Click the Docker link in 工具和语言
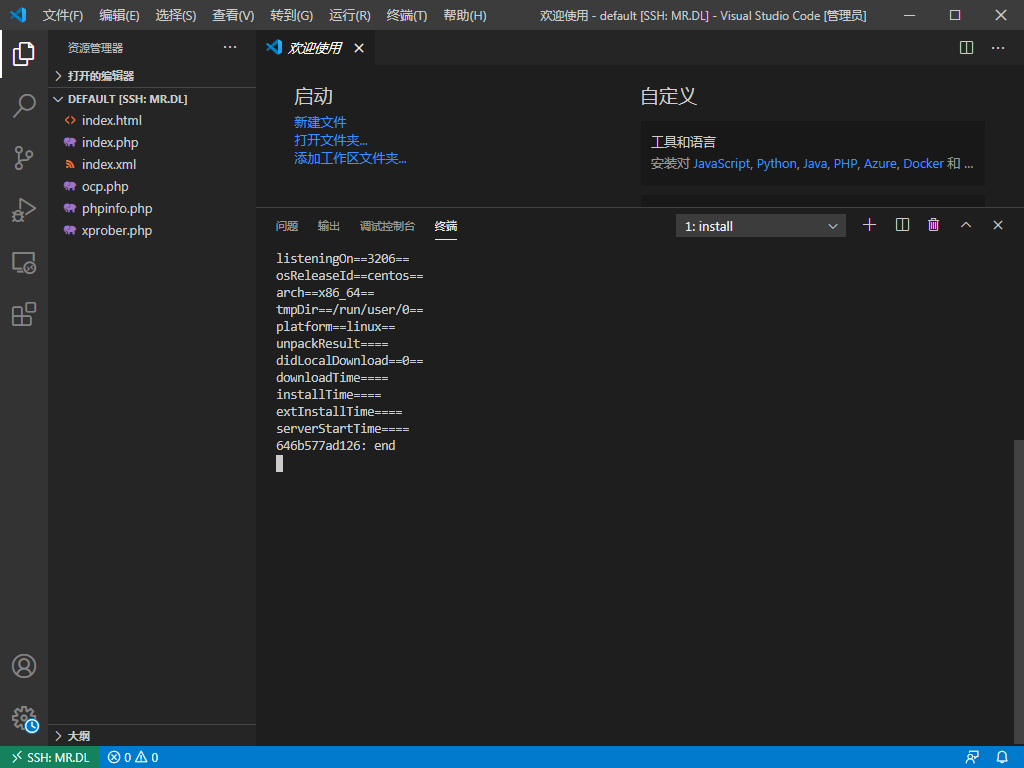The image size is (1024, 768). pyautogui.click(x=923, y=163)
